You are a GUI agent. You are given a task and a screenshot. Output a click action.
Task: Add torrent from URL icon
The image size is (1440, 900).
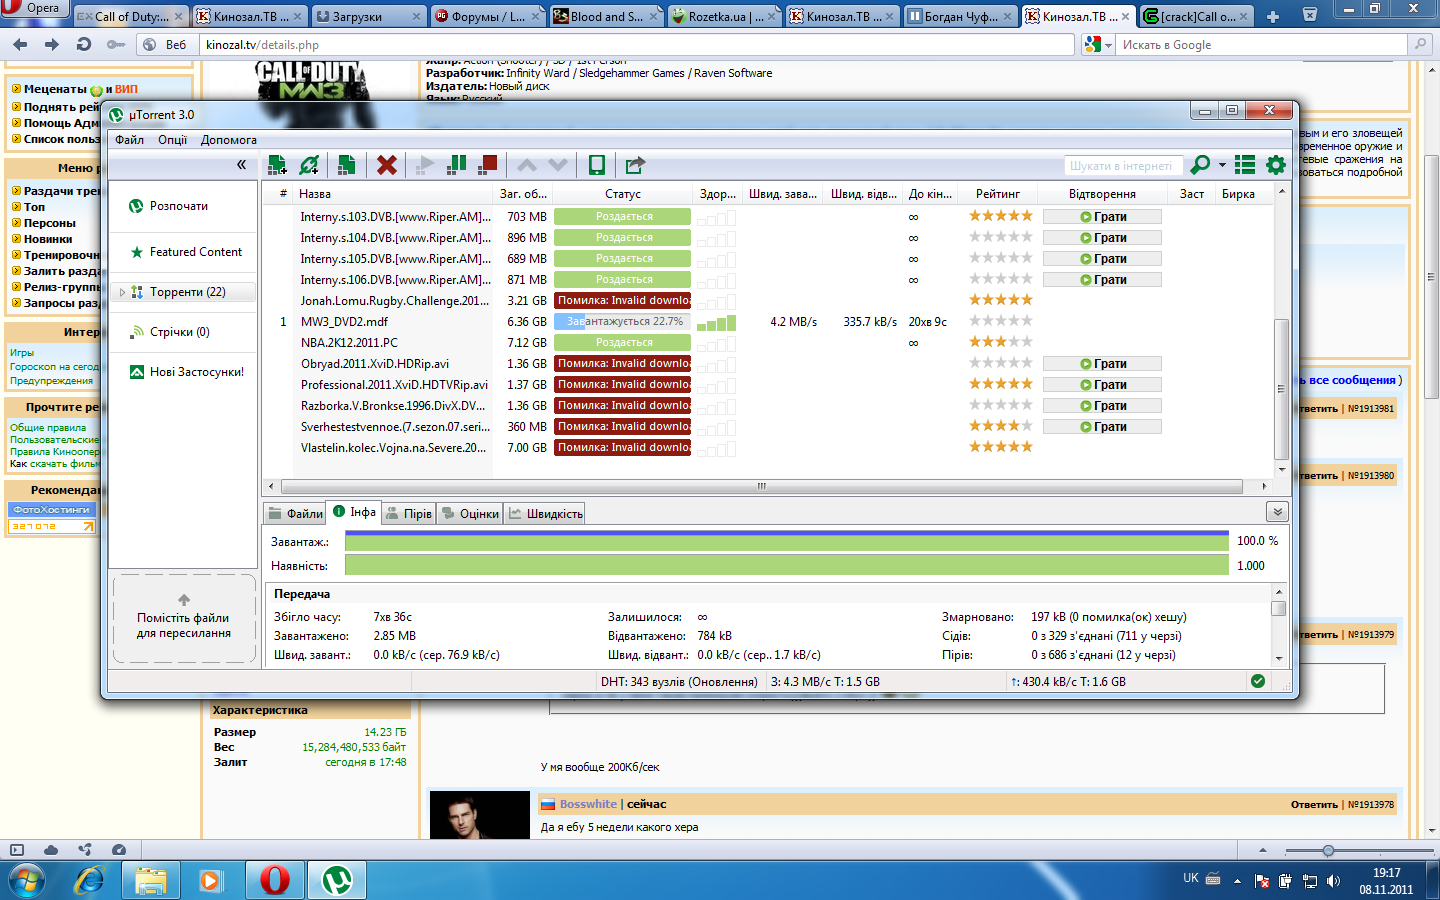click(310, 165)
